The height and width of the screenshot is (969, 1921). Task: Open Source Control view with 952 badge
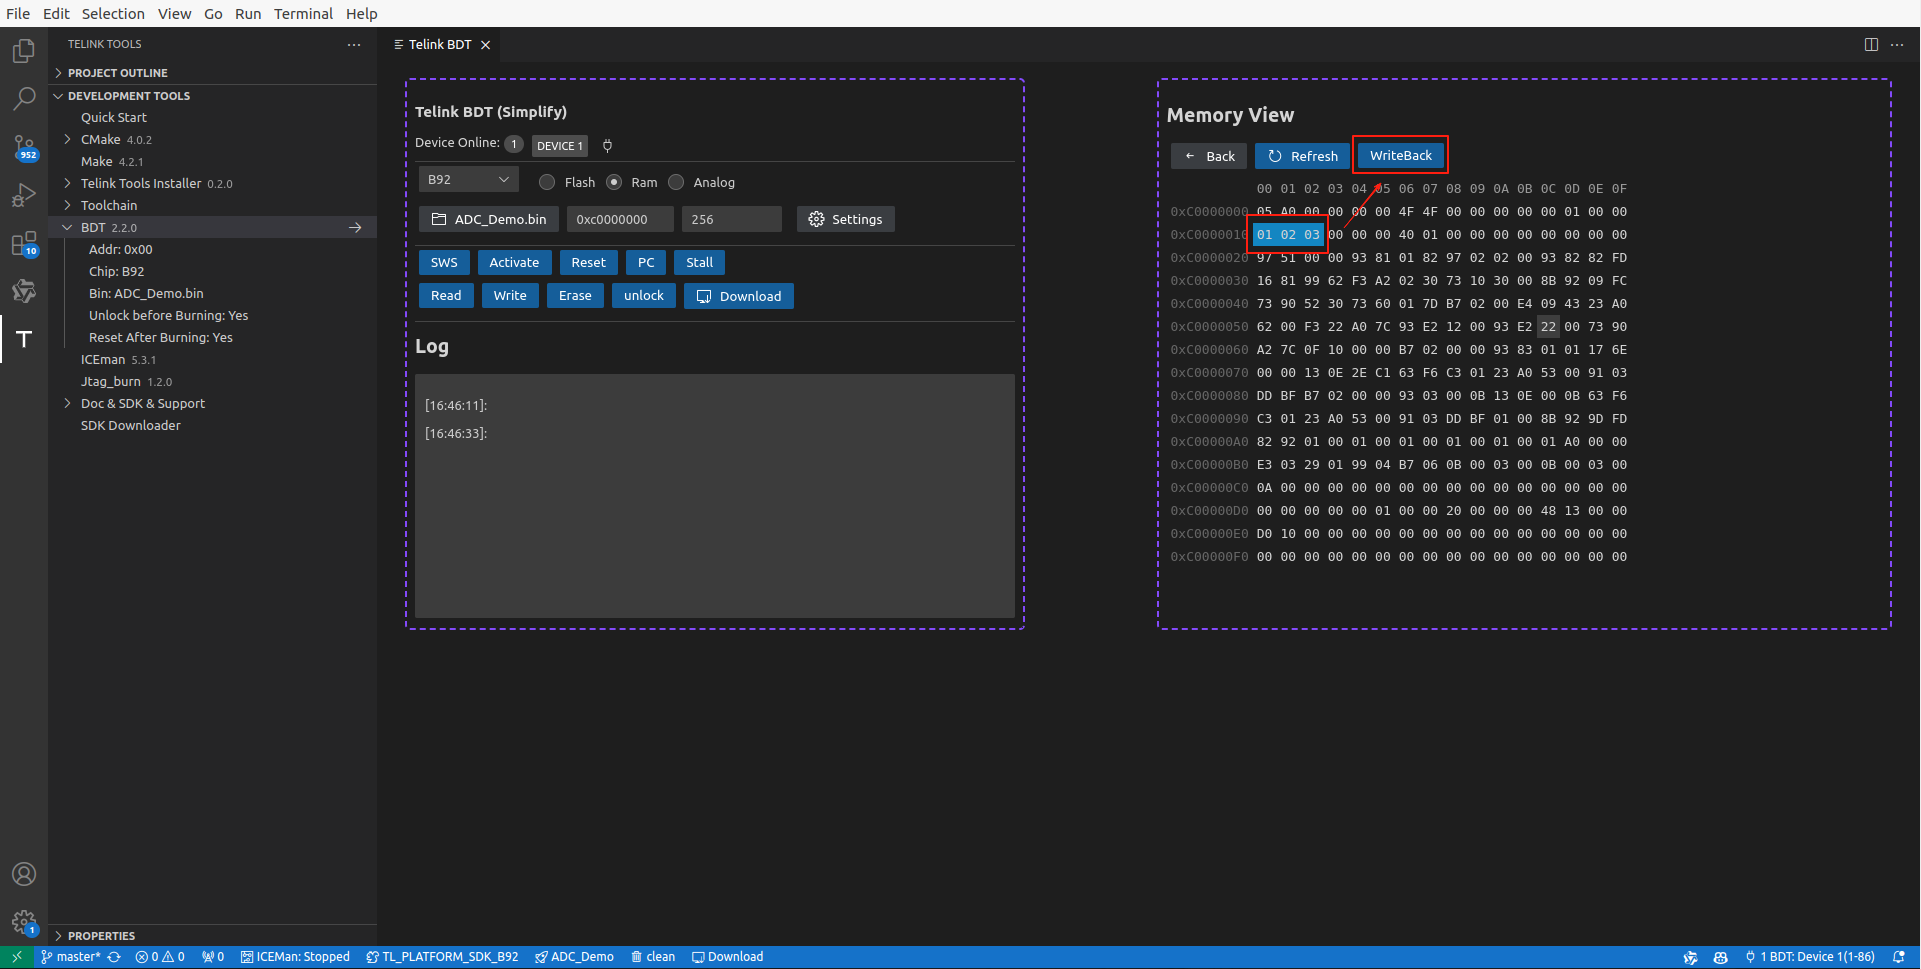[x=24, y=147]
